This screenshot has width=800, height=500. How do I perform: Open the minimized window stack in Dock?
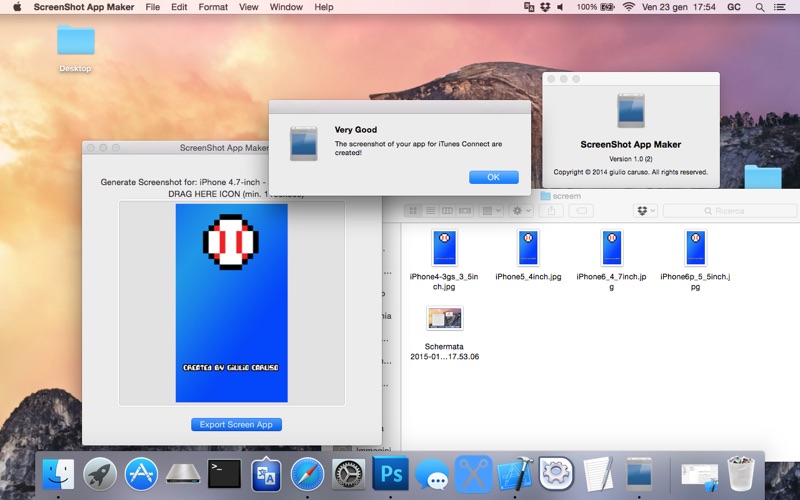699,476
